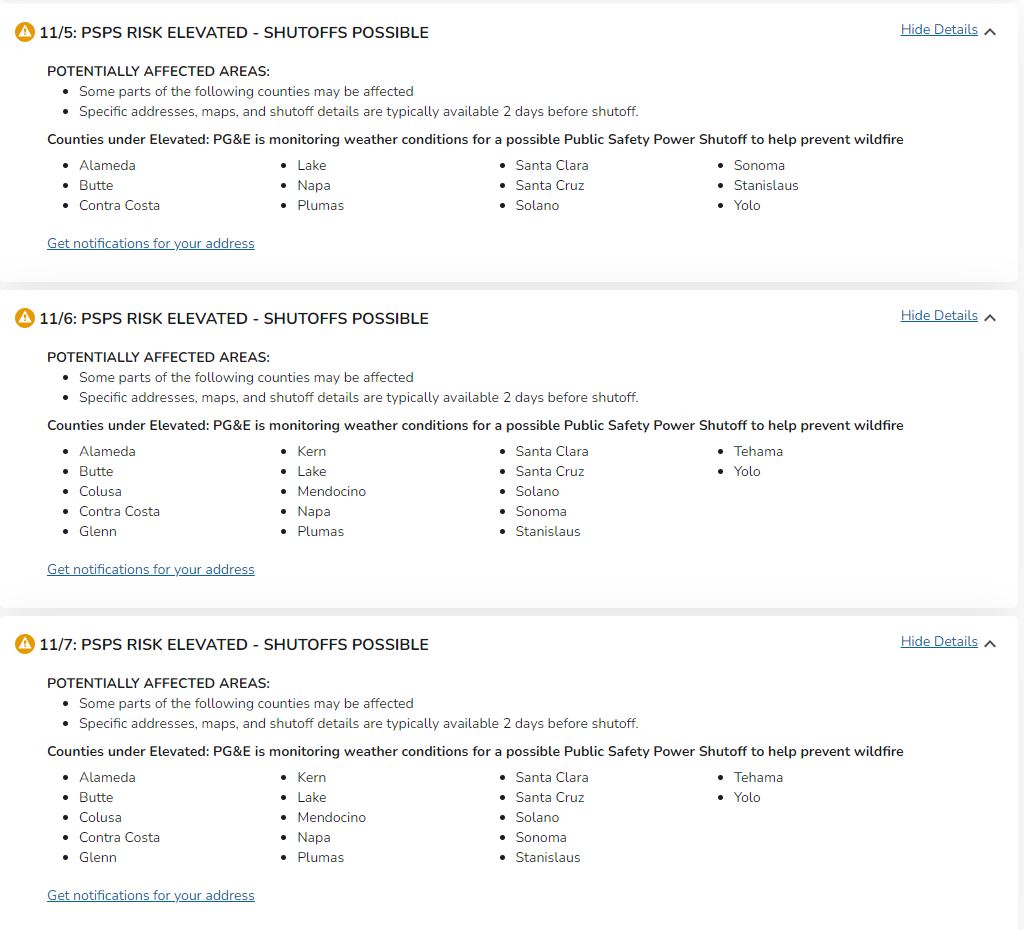Click 'Counties under Elevated' line in 11/6 section
Viewport: 1024px width, 930px height.
pos(475,426)
